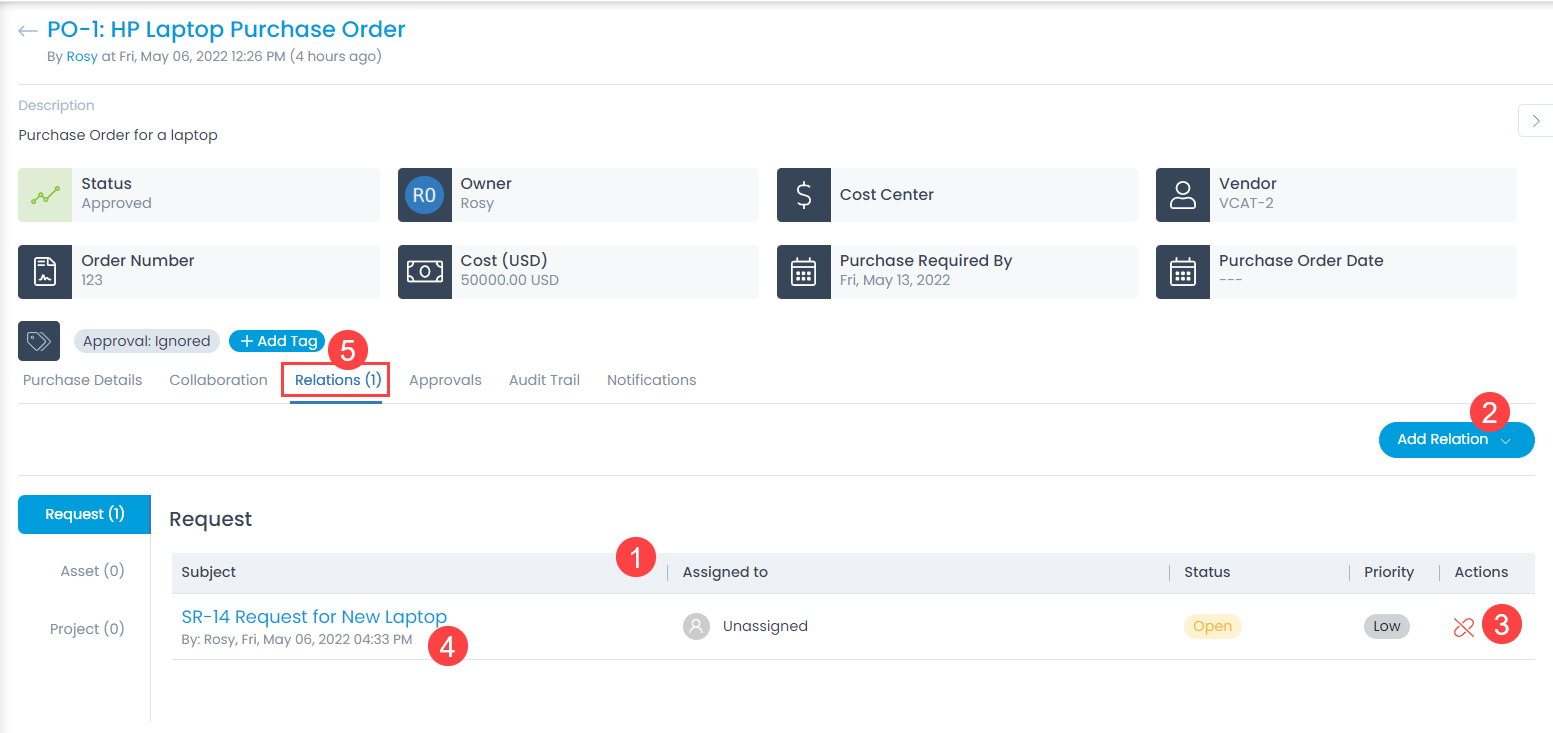The width and height of the screenshot is (1553, 733).
Task: Open the Audit Trail tab
Action: coord(543,379)
